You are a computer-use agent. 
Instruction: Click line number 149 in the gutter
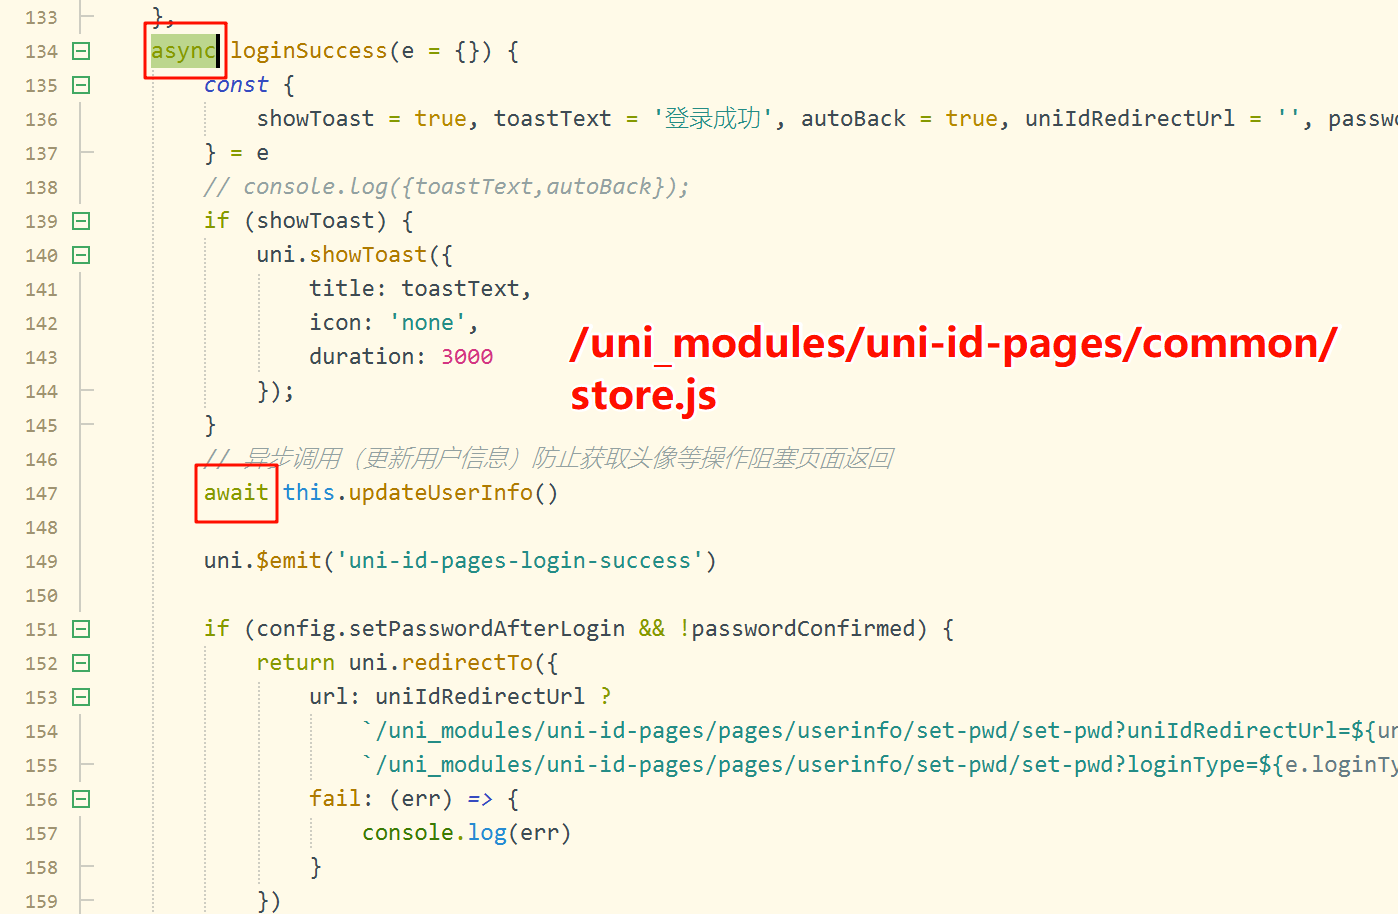[x=42, y=562]
